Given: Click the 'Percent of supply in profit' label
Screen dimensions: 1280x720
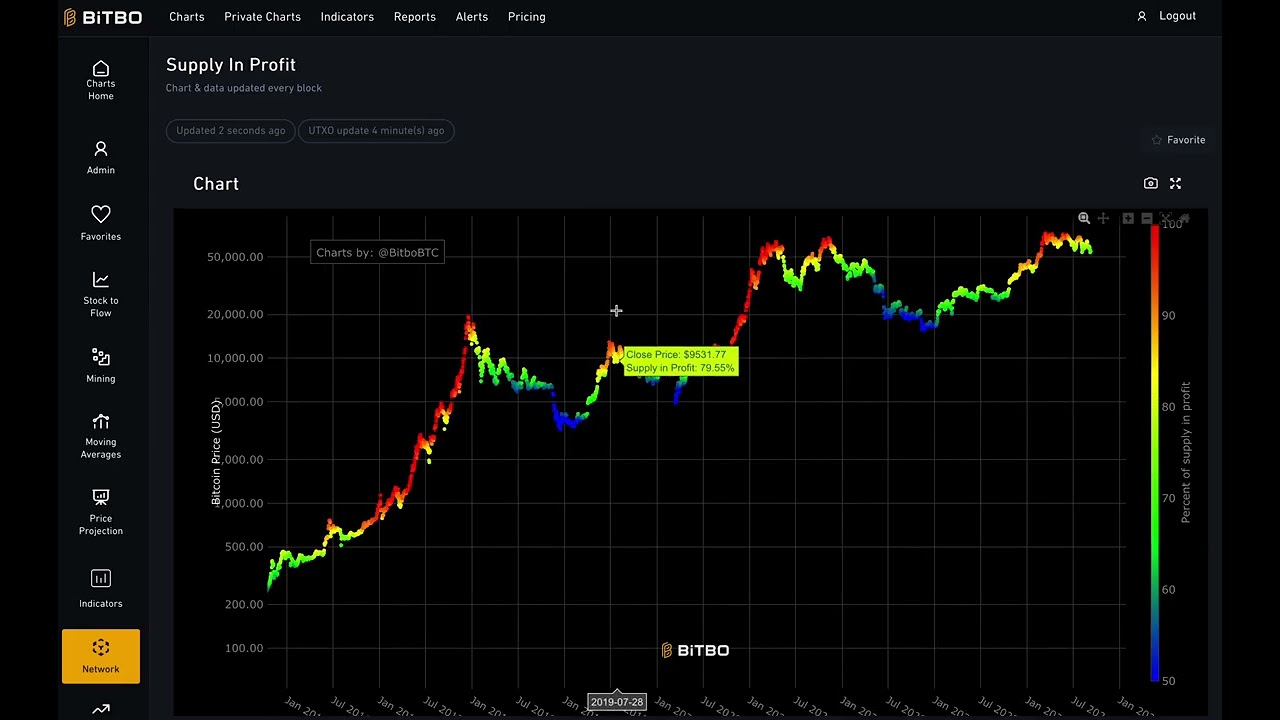Looking at the screenshot, I should (x=1186, y=452).
